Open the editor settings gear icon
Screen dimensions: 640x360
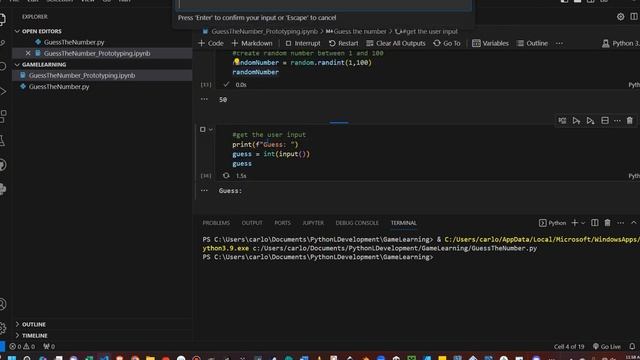point(620,17)
